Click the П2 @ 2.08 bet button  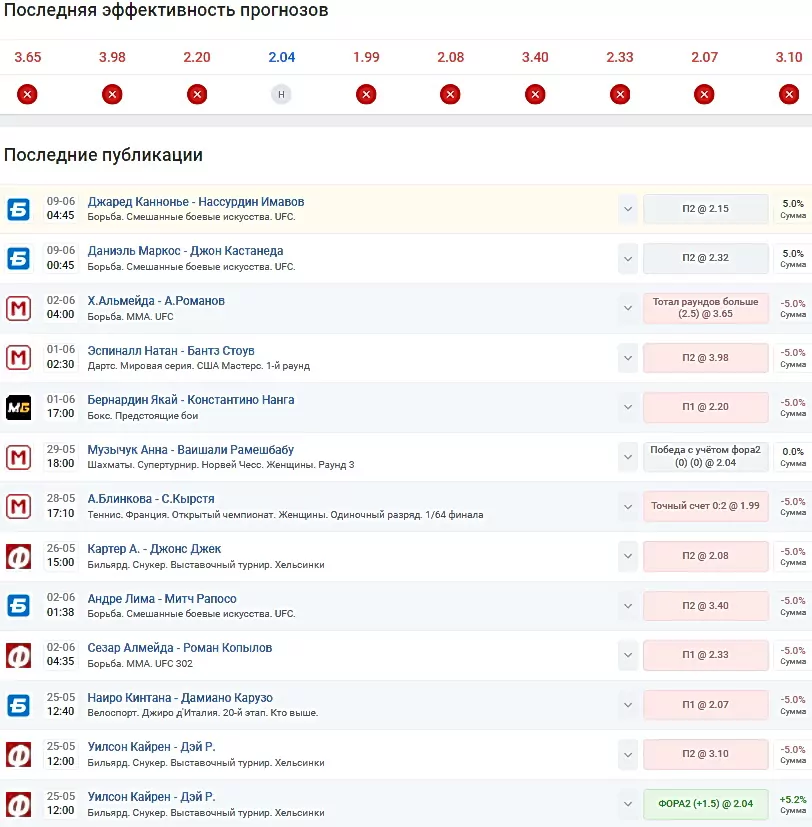pos(705,556)
